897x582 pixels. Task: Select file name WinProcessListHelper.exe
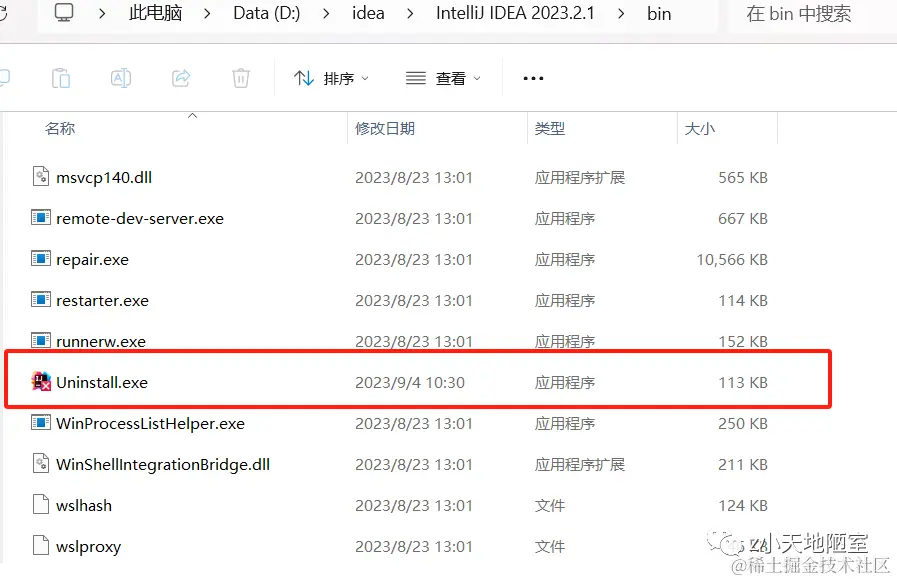point(150,423)
